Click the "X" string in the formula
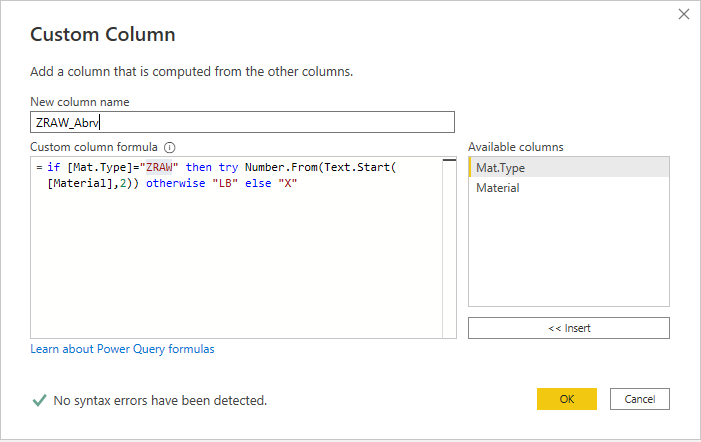 click(x=287, y=183)
